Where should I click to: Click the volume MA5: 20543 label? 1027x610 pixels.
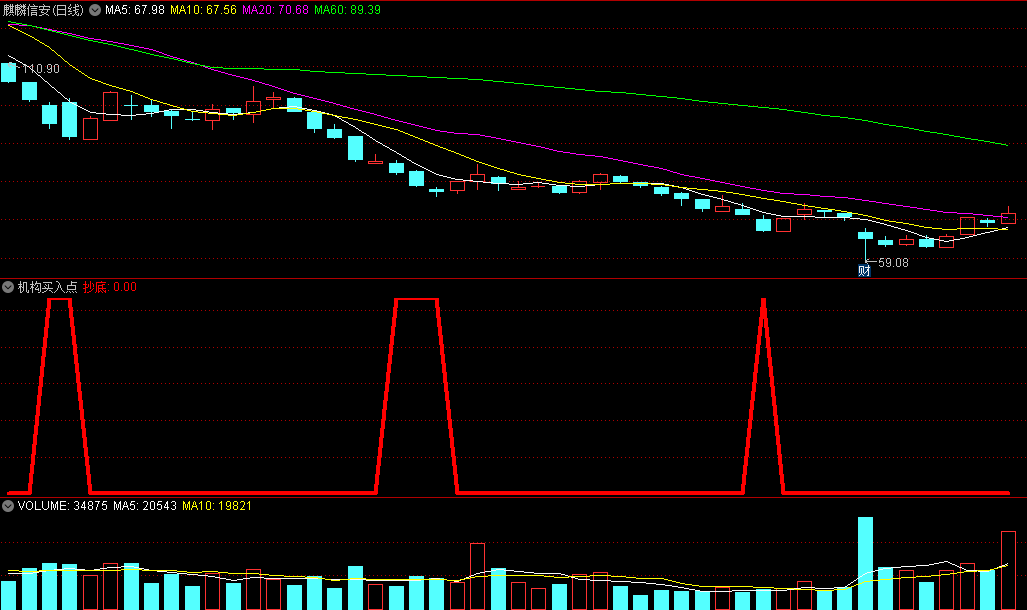point(145,506)
